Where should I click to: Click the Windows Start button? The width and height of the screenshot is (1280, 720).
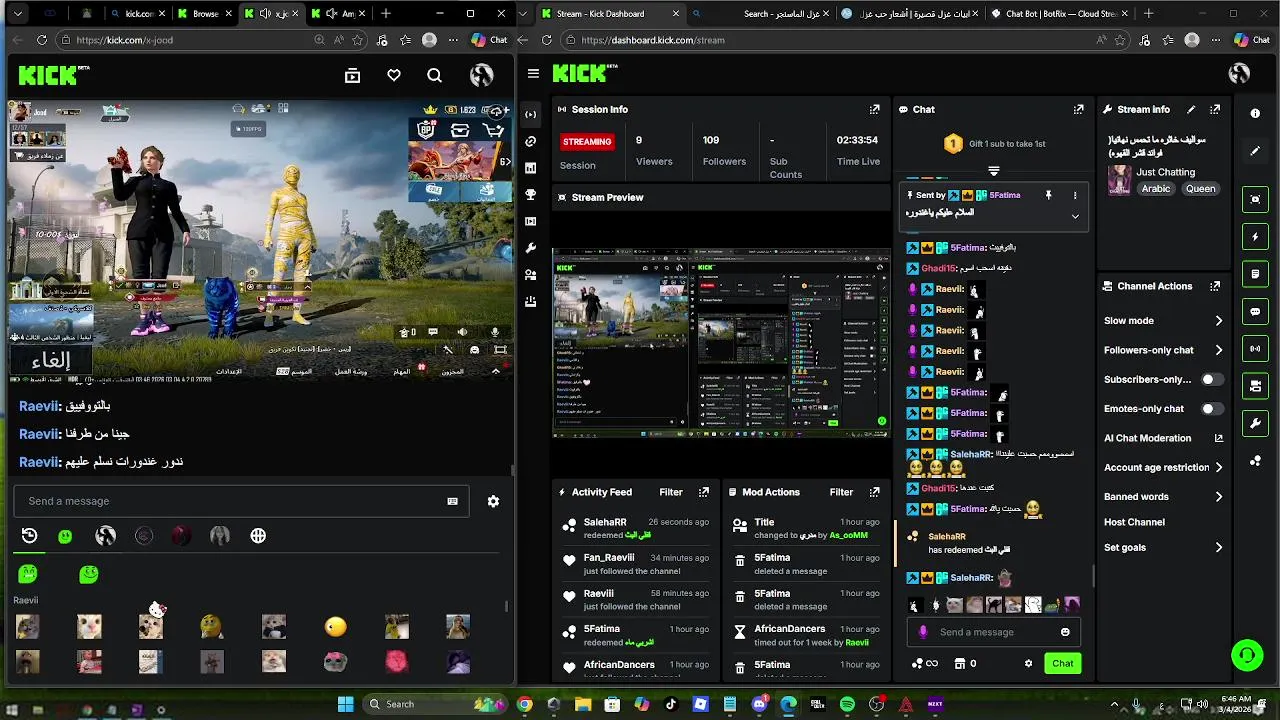coord(346,704)
